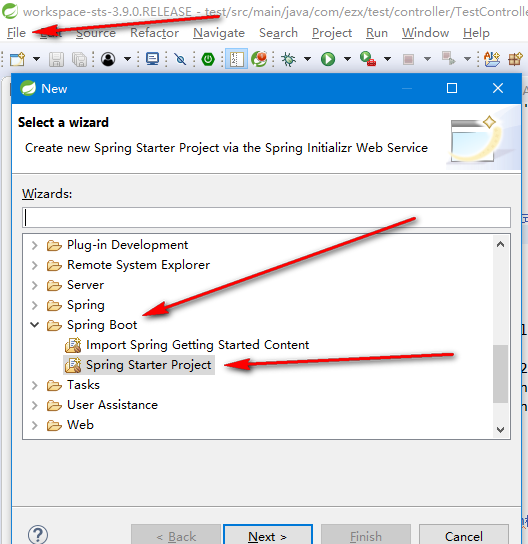
Task: Open the Search menu
Action: pyautogui.click(x=278, y=33)
